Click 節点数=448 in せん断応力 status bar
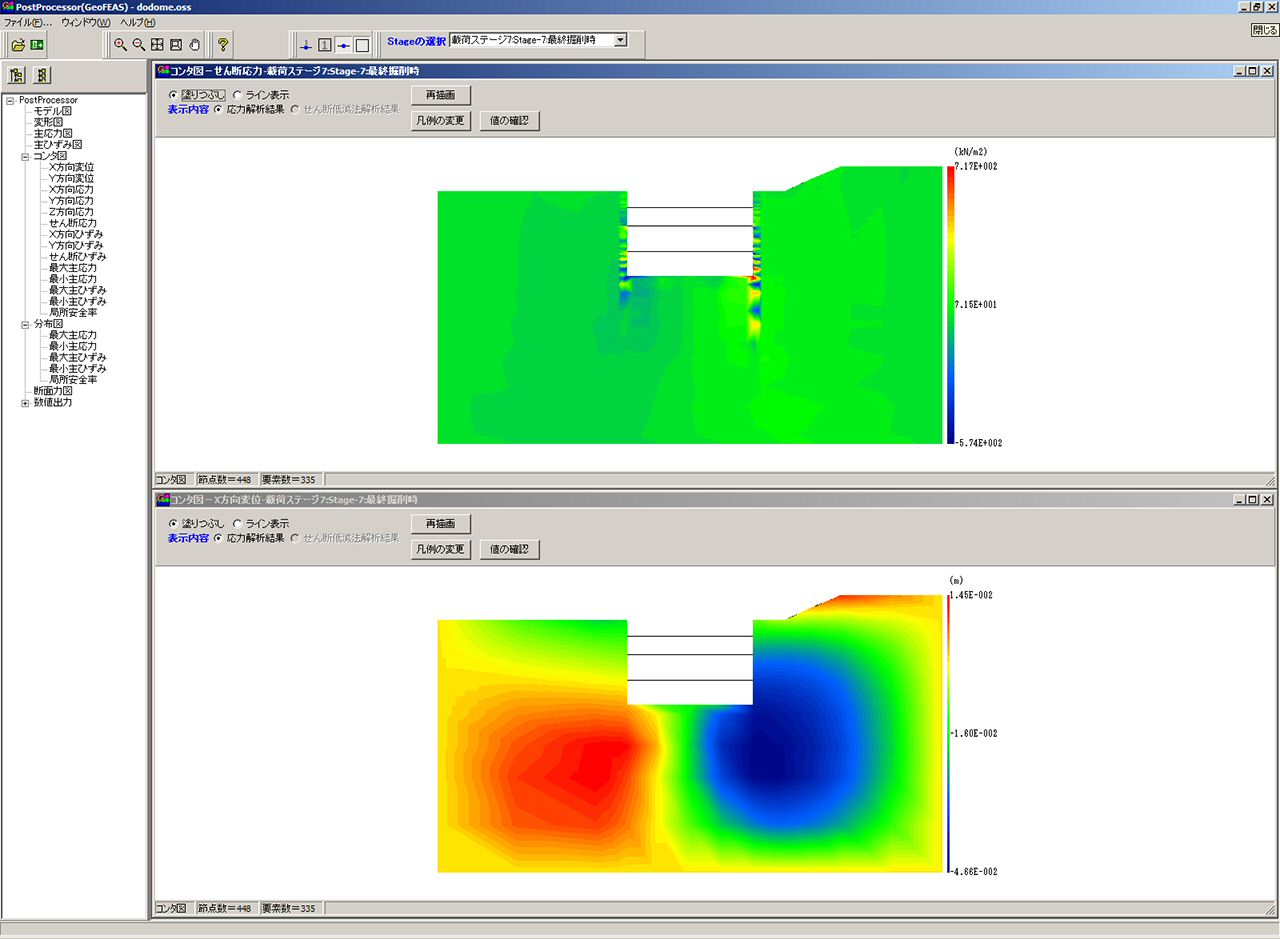This screenshot has width=1280, height=939. (x=225, y=480)
